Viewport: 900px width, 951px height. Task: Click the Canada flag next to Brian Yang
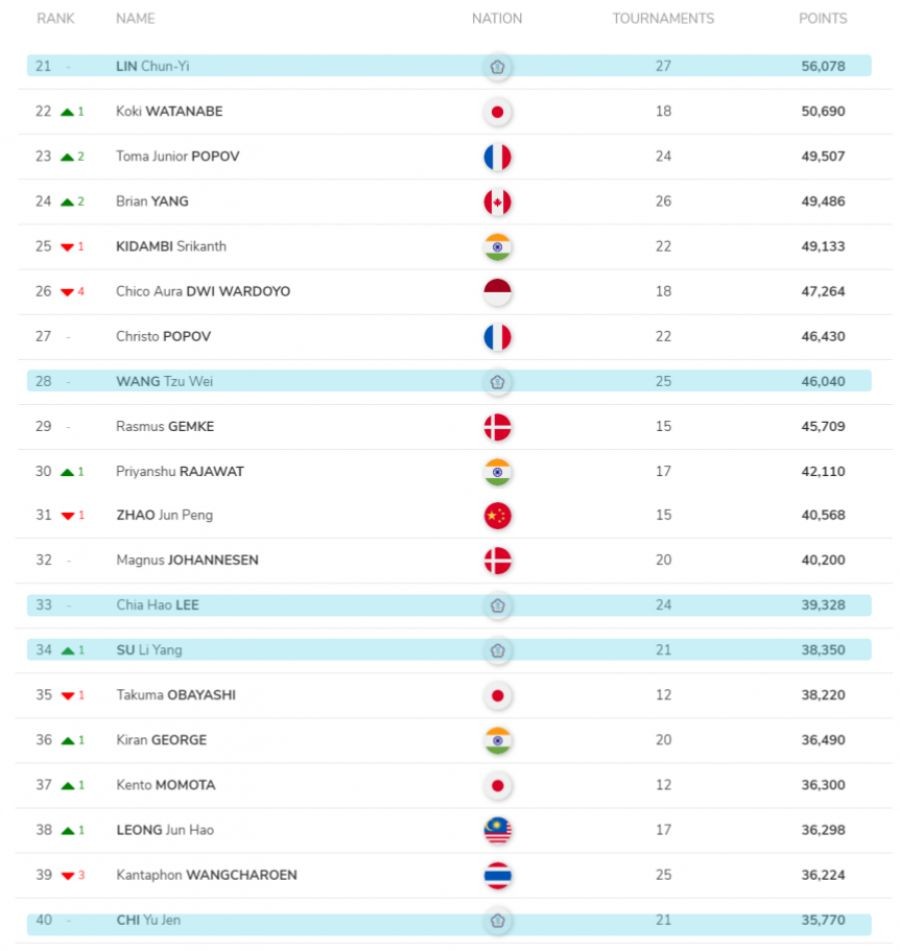point(497,202)
